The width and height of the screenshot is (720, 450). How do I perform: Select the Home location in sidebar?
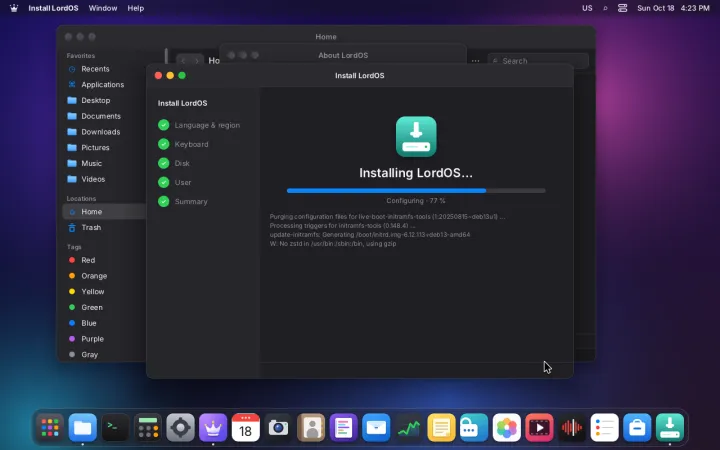coord(104,212)
